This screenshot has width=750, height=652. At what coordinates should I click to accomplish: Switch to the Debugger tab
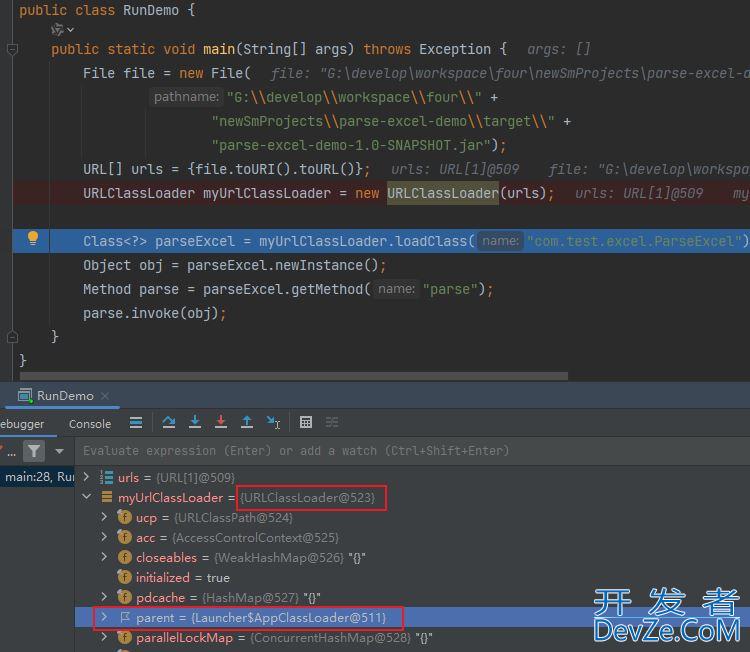point(22,424)
